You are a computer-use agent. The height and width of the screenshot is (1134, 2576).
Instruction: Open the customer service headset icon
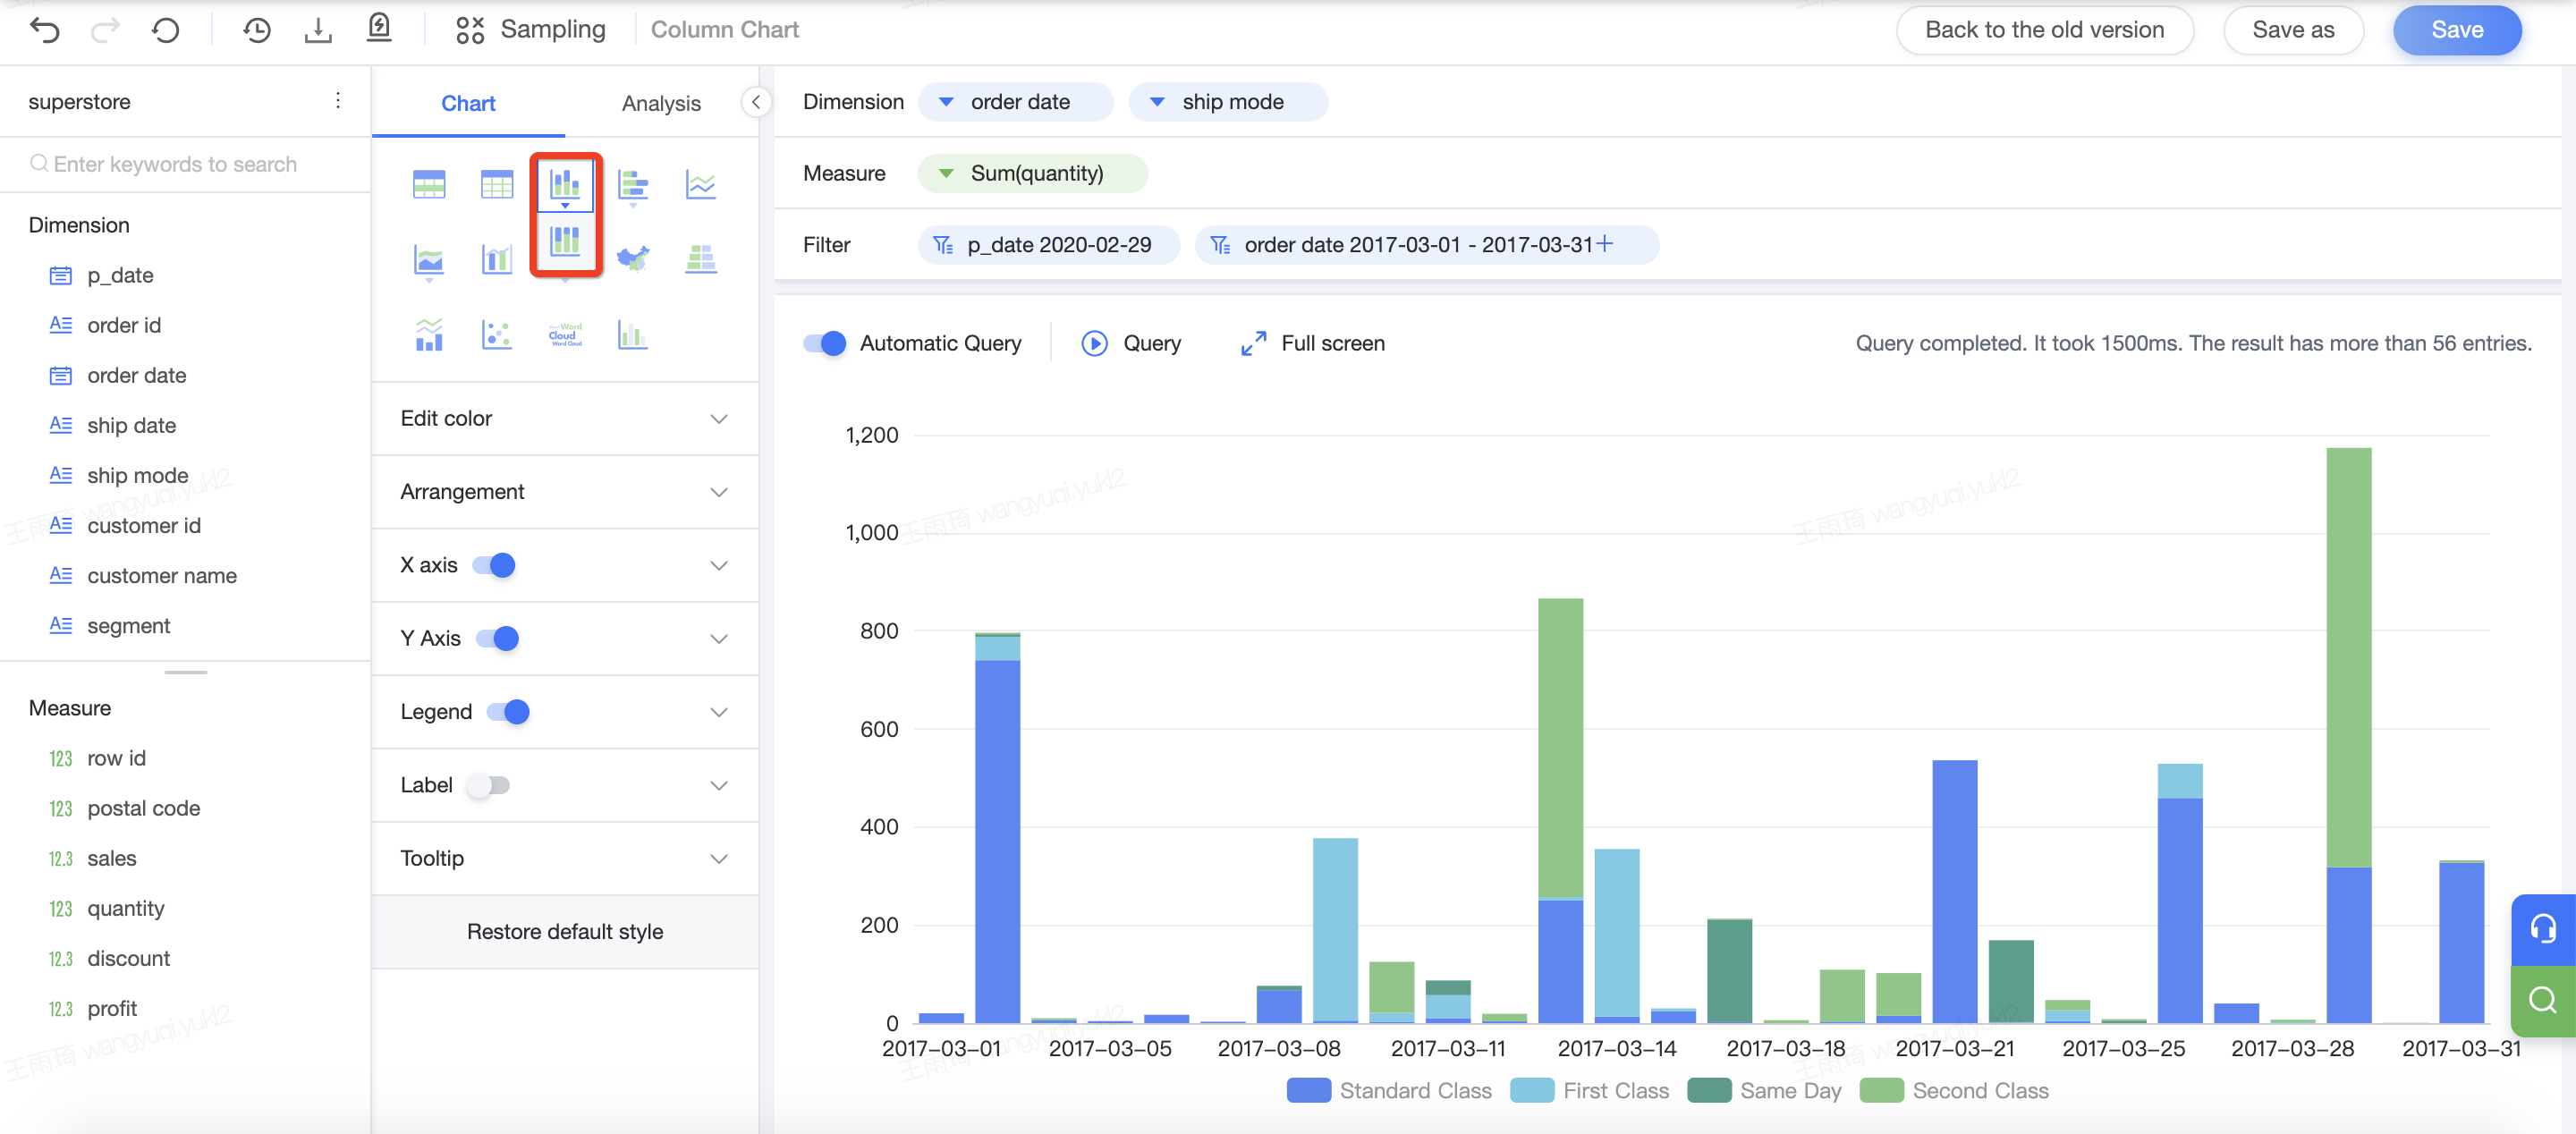2543,930
